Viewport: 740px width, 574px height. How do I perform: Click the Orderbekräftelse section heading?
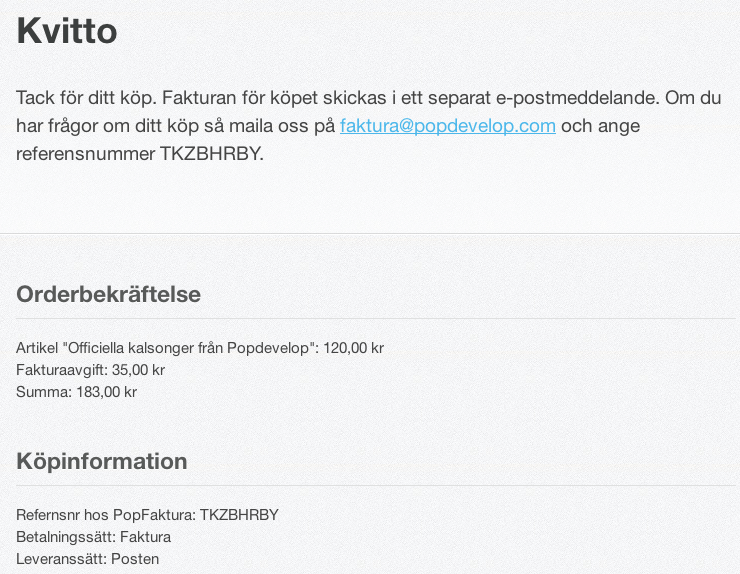pos(109,295)
